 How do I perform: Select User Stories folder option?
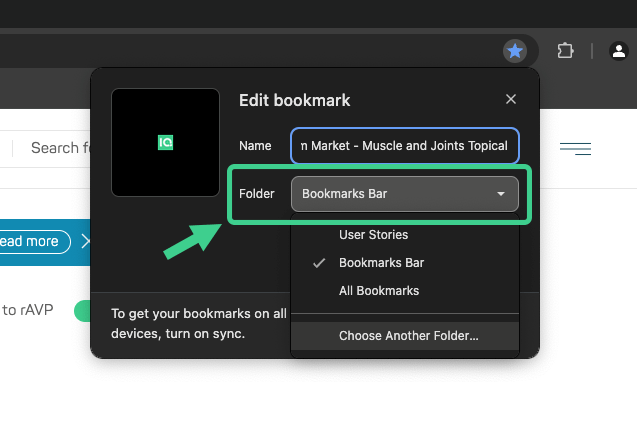405,234
